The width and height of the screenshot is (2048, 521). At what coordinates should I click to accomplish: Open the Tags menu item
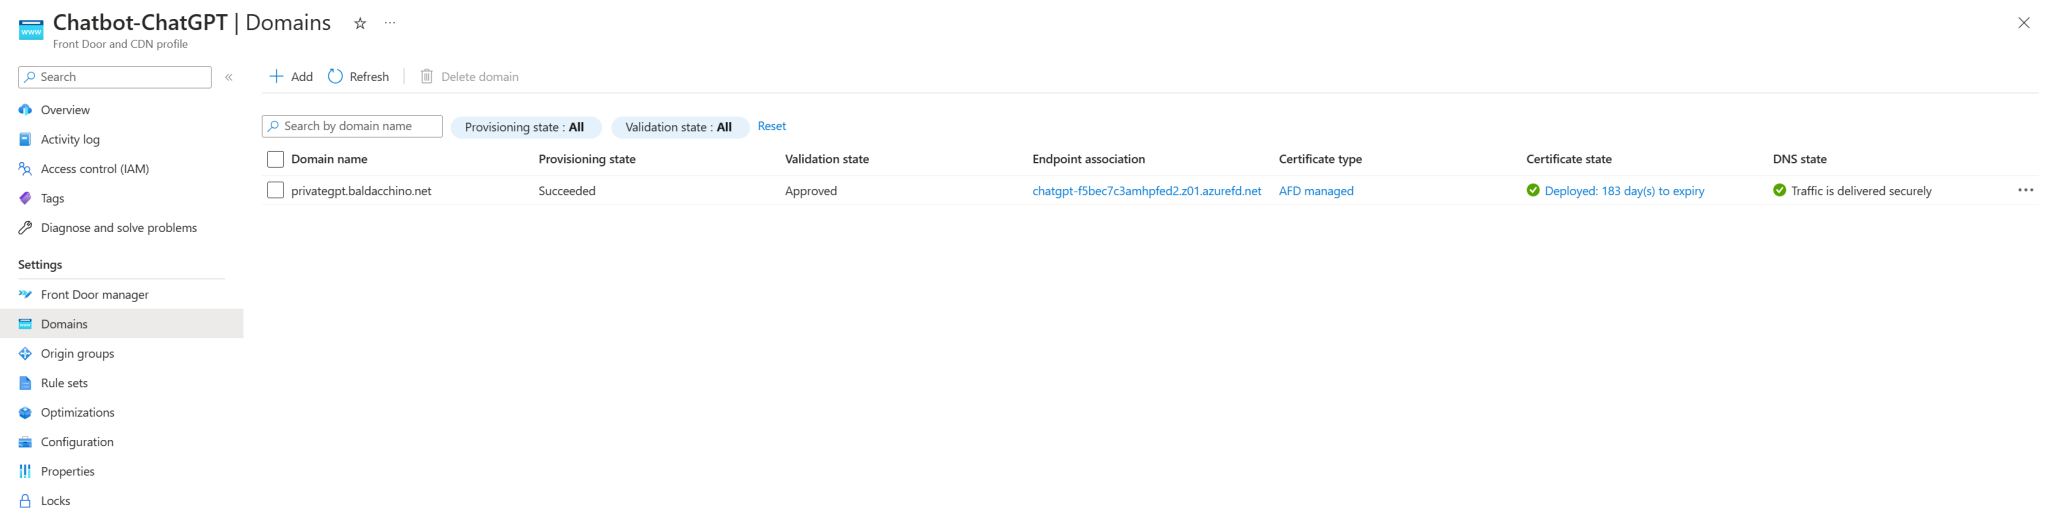click(x=121, y=198)
